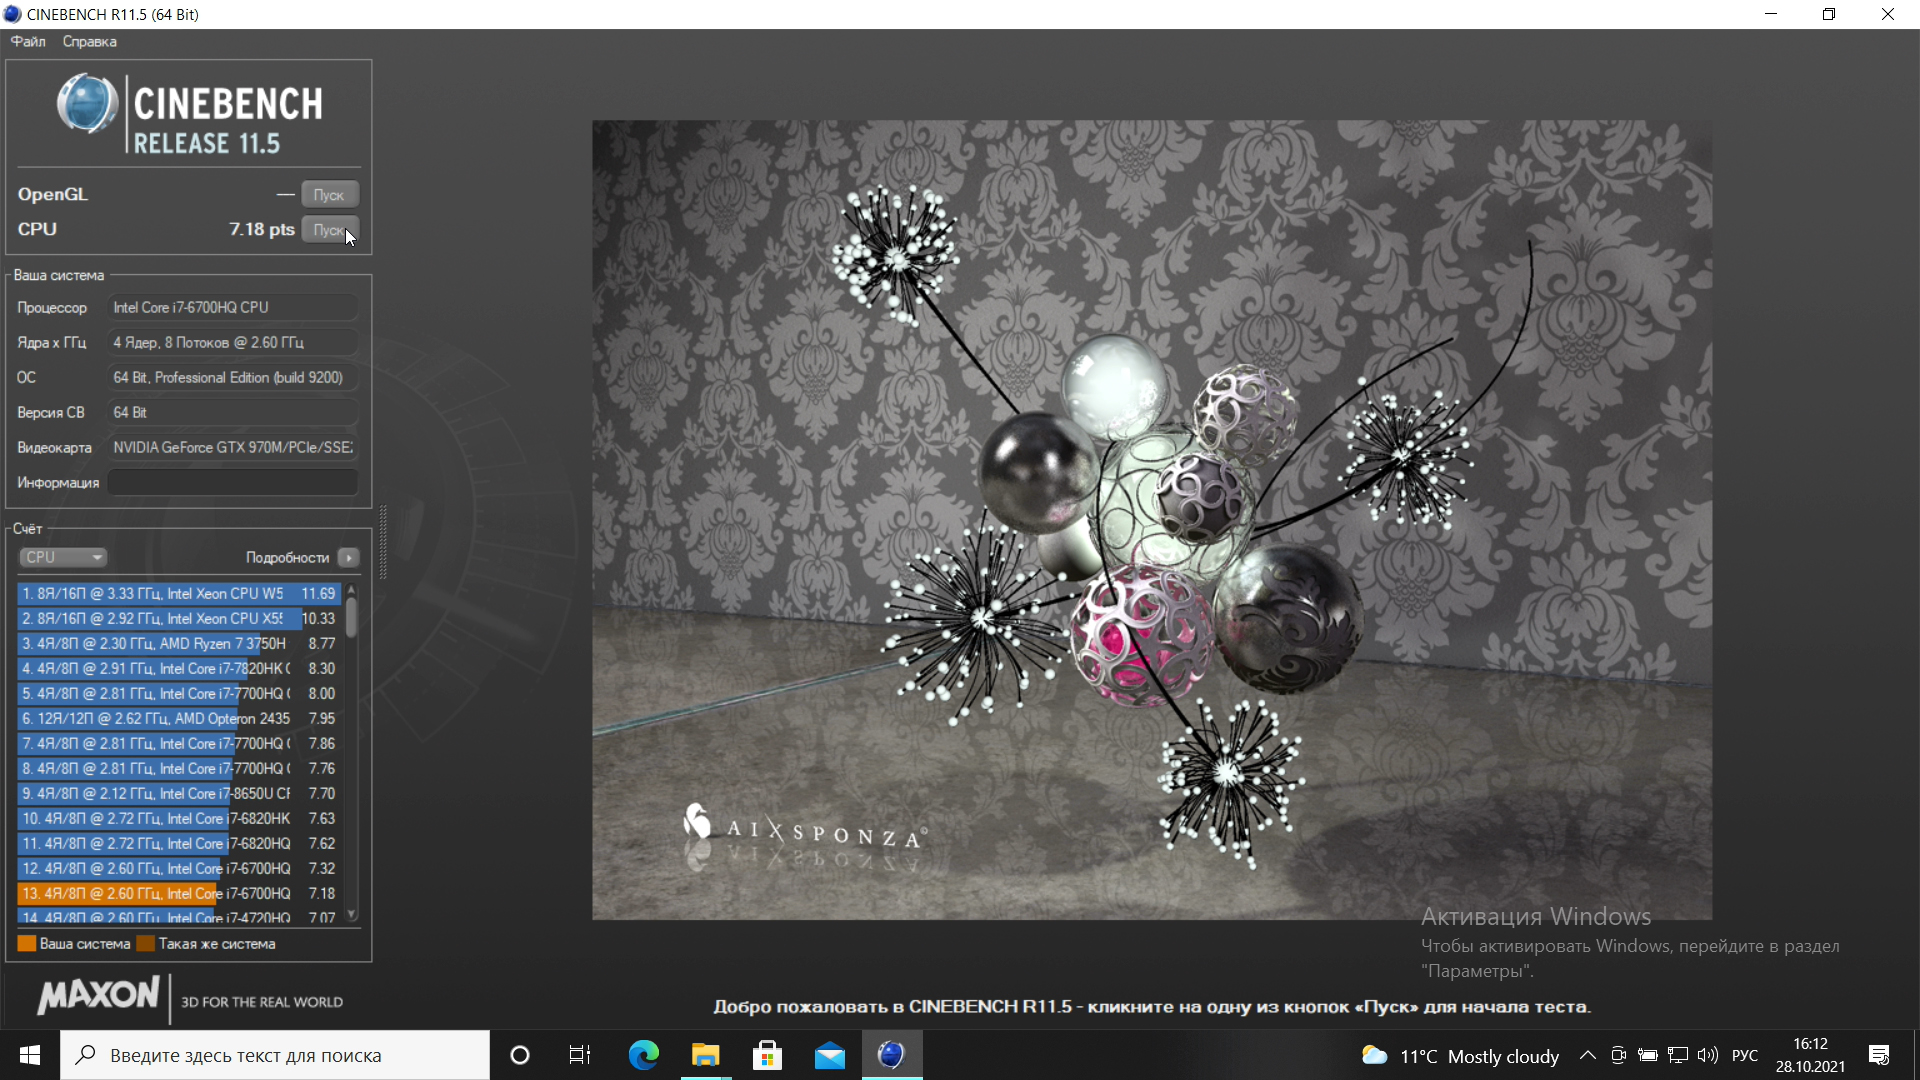Open the Windows Start menu
1920x1080 pixels.
pyautogui.click(x=30, y=1055)
